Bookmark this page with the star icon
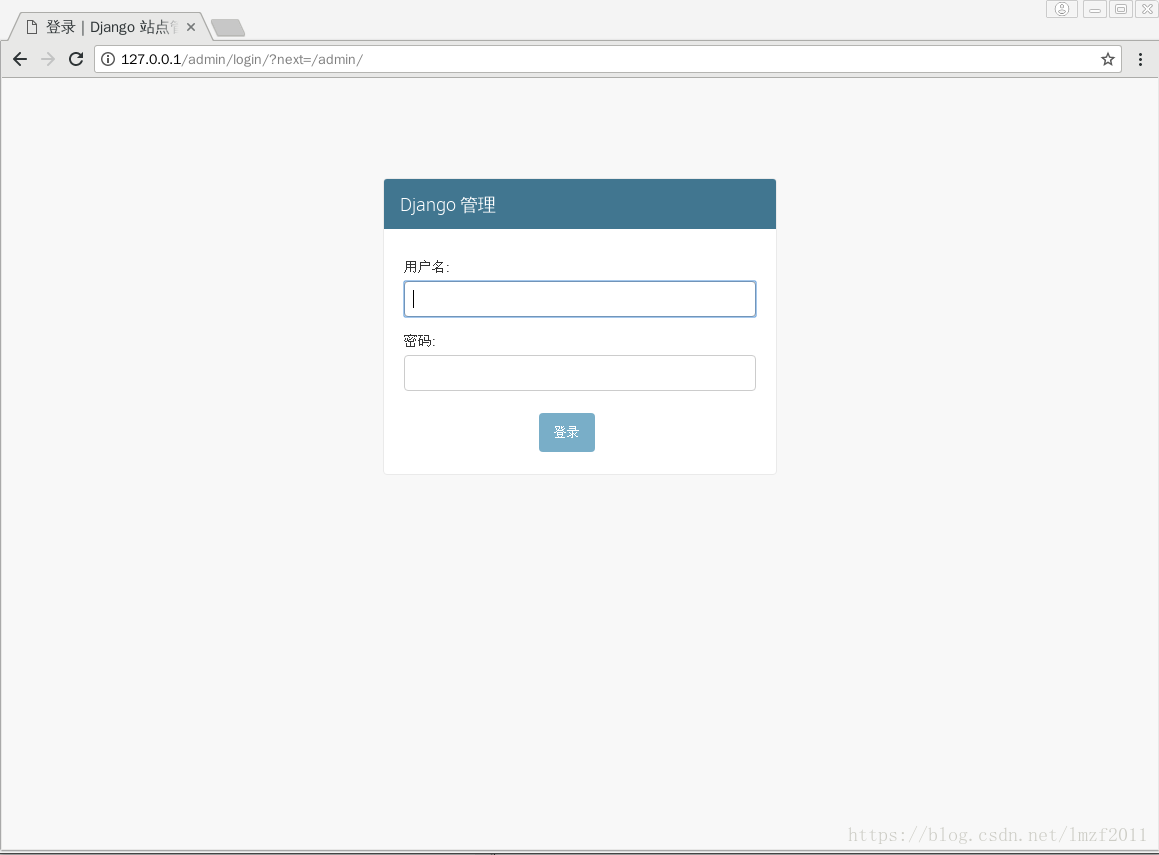This screenshot has height=855, width=1159. pyautogui.click(x=1107, y=59)
